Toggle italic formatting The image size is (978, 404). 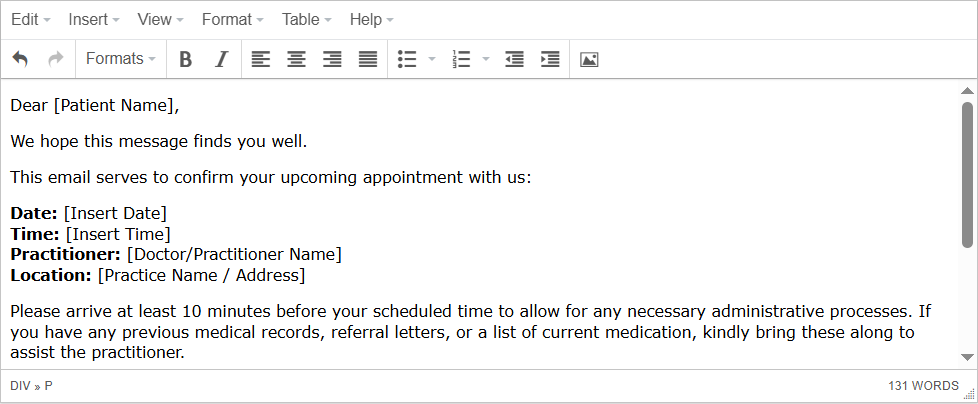pos(222,59)
